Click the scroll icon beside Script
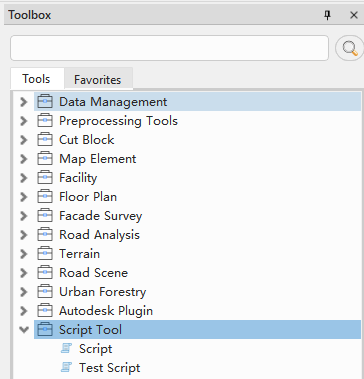 [x=66, y=349]
